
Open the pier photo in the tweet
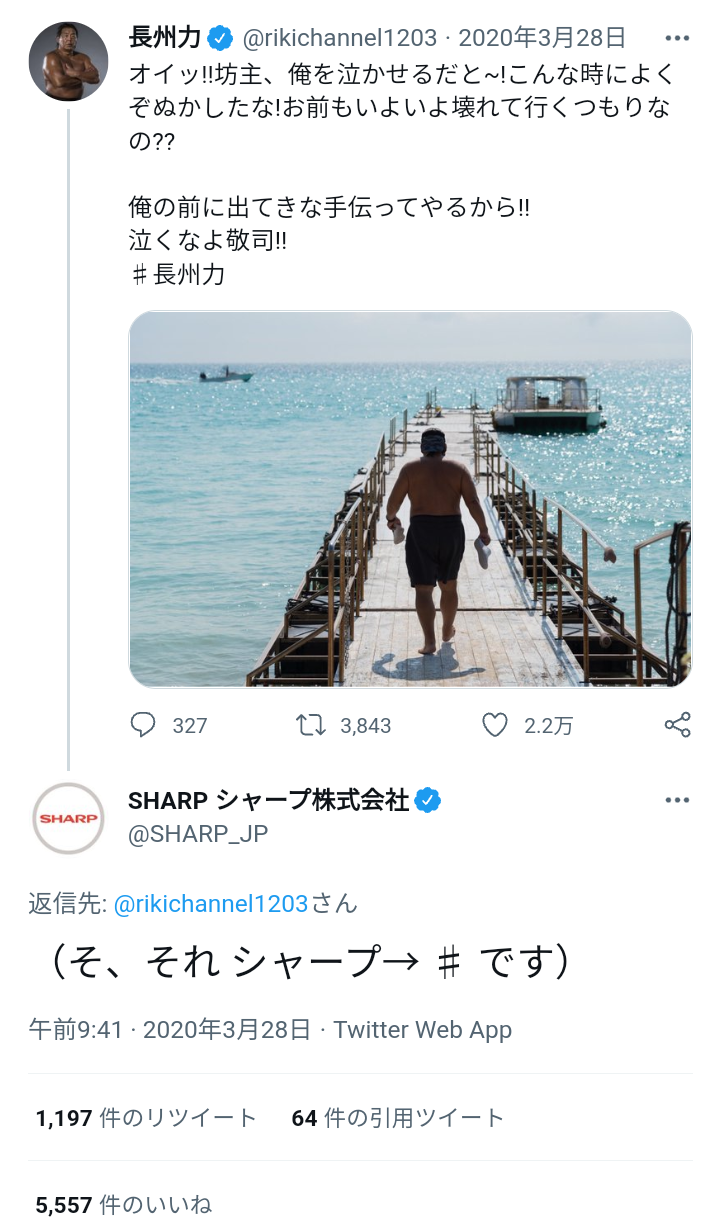coord(411,499)
